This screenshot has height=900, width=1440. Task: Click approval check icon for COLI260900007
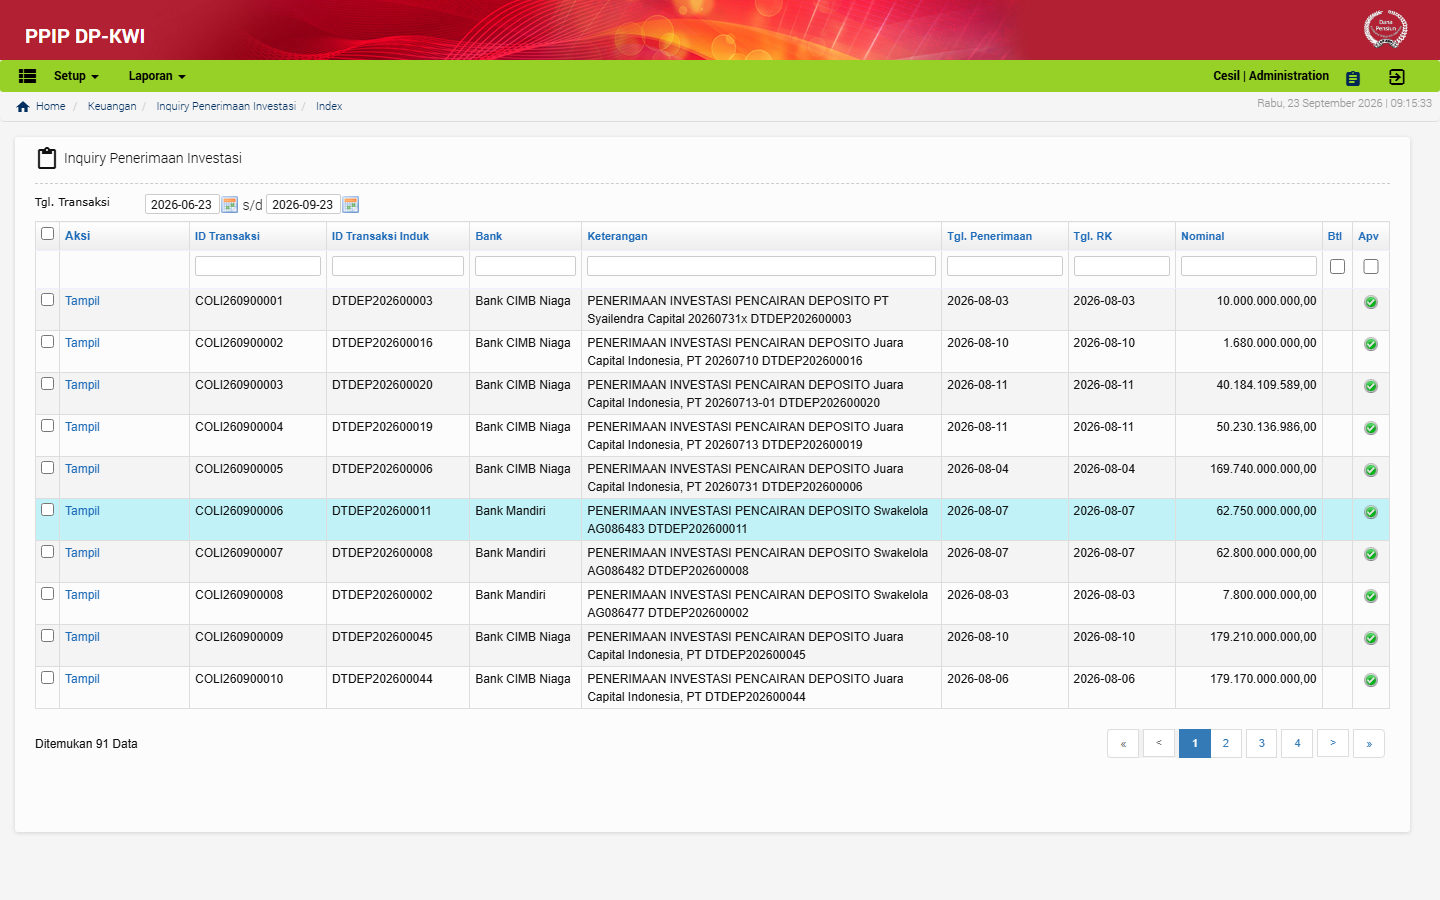click(x=1371, y=554)
